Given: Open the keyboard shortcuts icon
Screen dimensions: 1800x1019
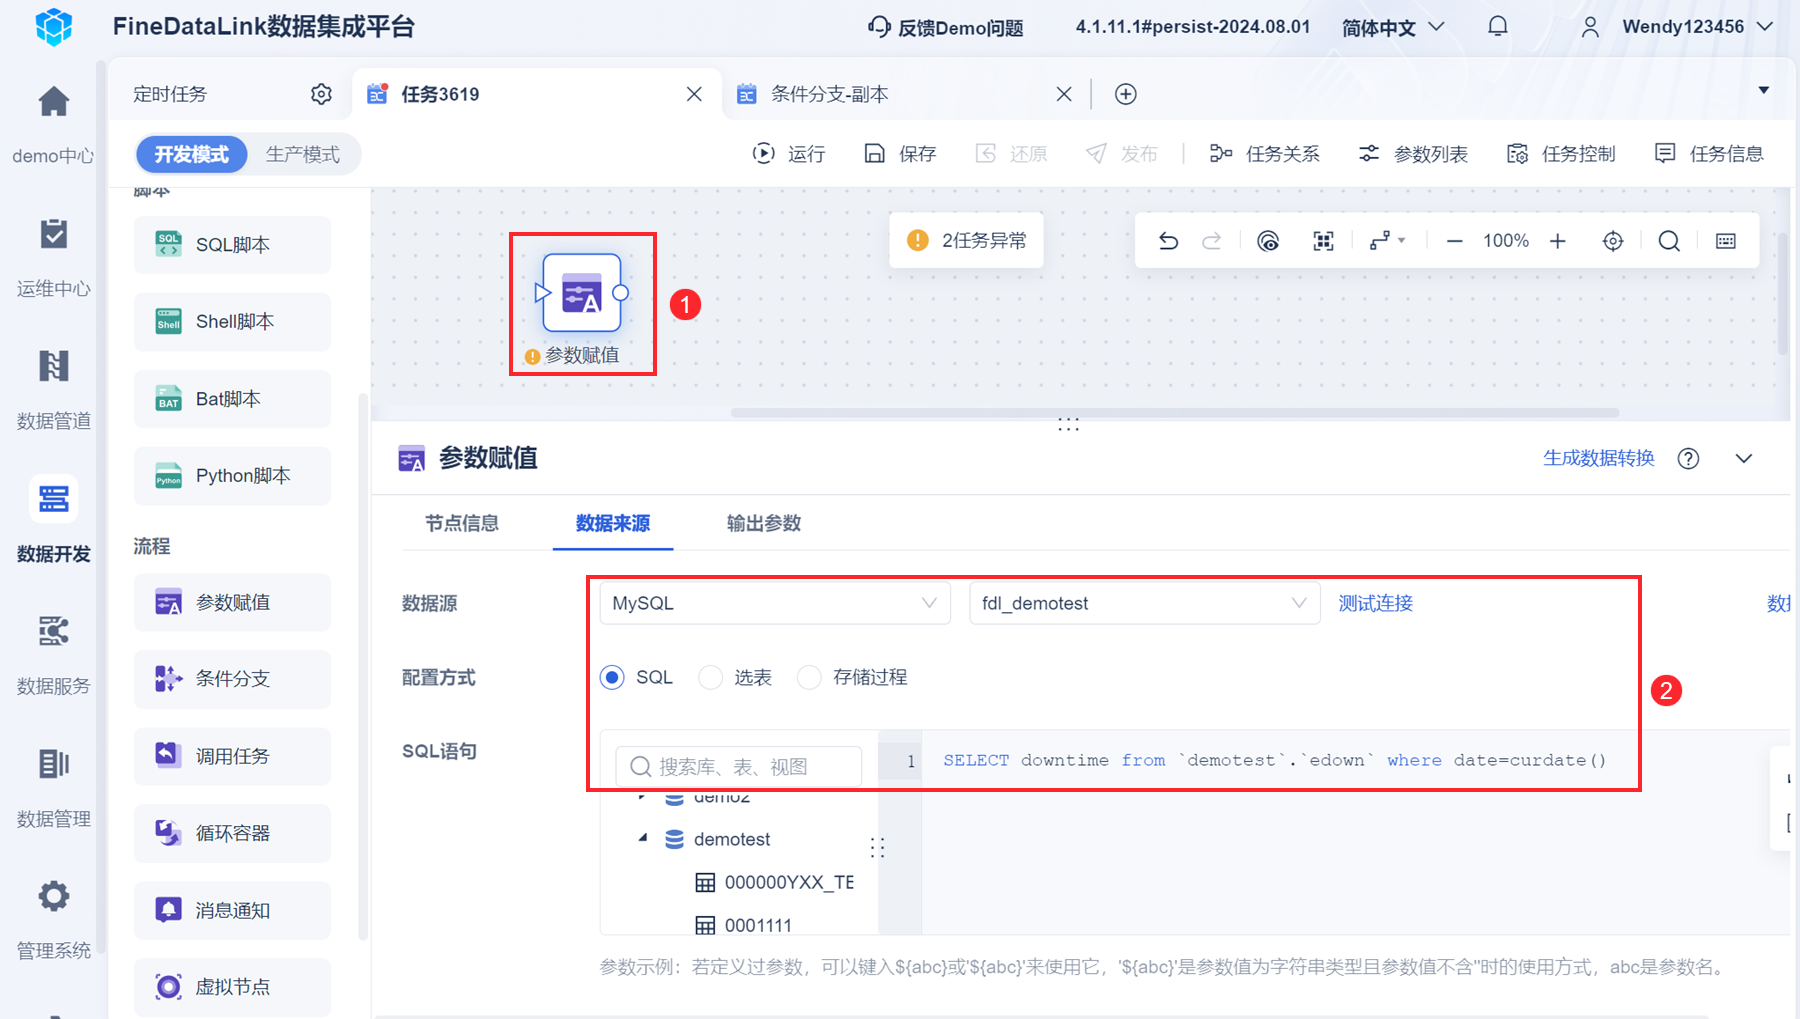Looking at the screenshot, I should pos(1726,241).
